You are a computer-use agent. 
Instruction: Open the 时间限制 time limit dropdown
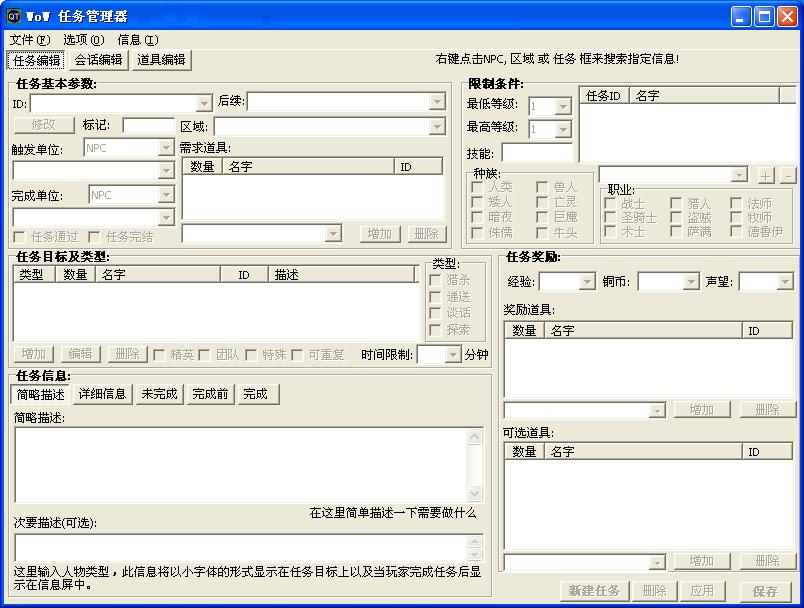[x=452, y=354]
